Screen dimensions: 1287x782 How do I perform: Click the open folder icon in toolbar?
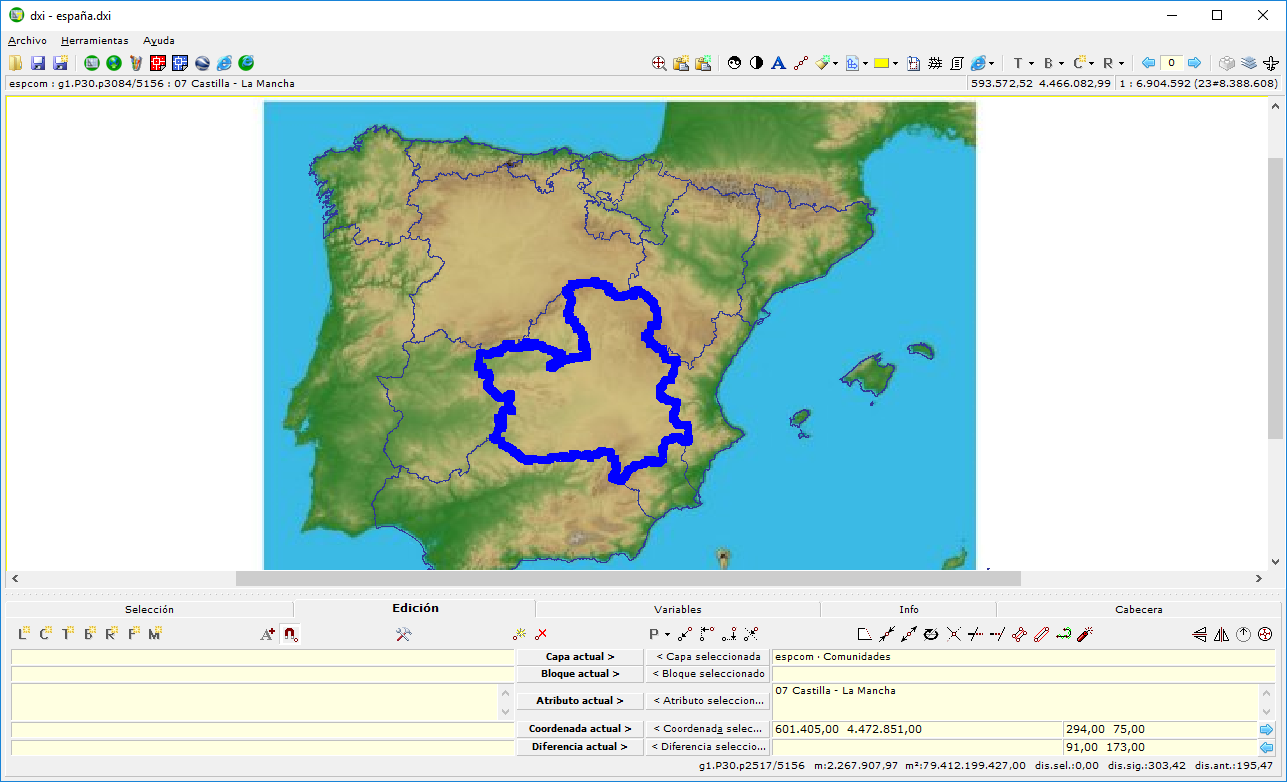pyautogui.click(x=15, y=63)
